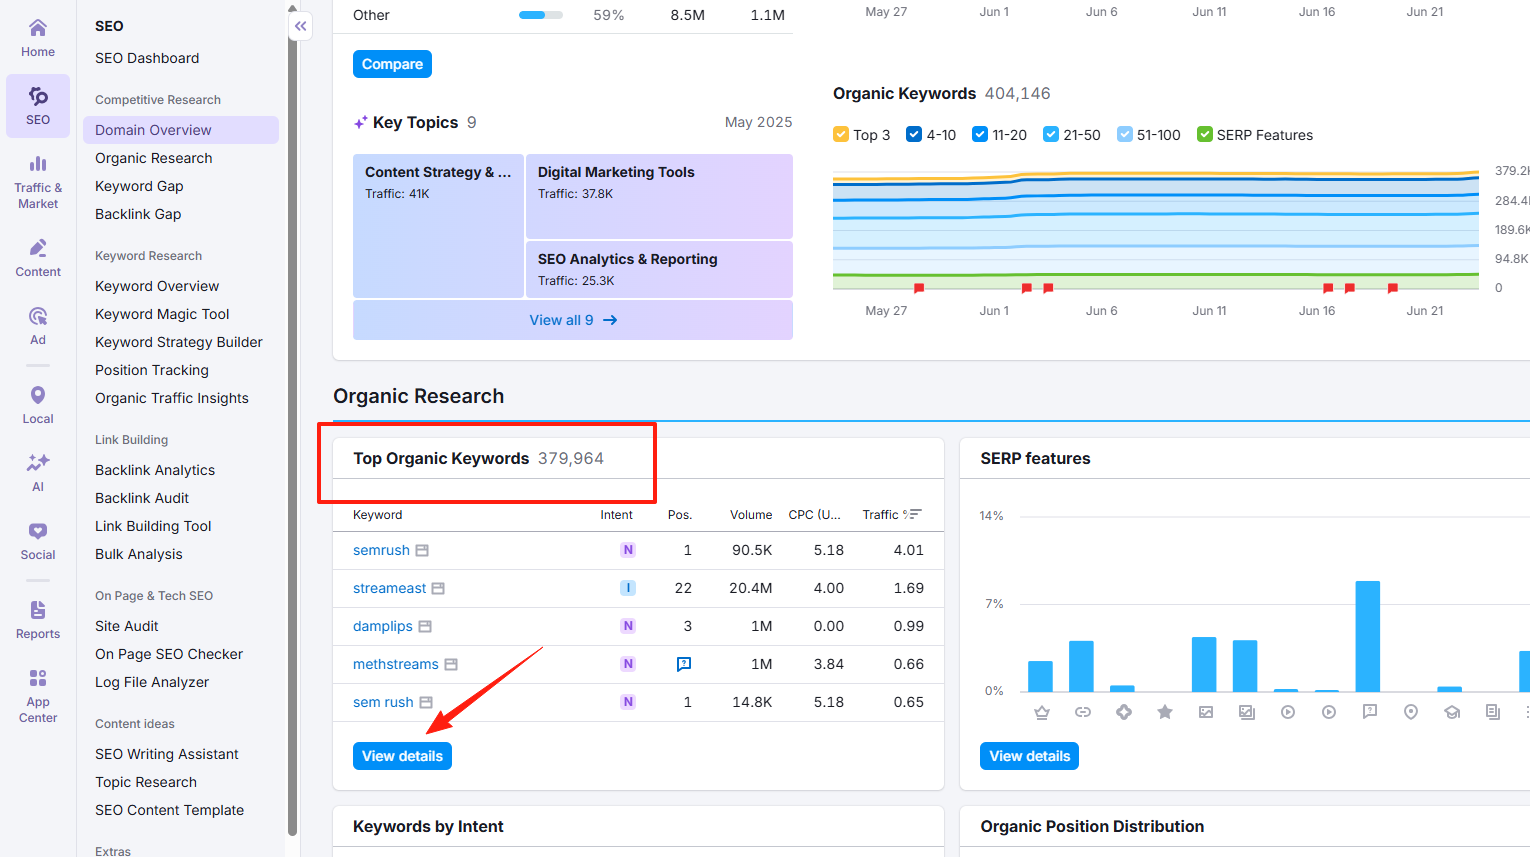The width and height of the screenshot is (1530, 857).
Task: Open Keyword Magic Tool menu item
Action: pos(162,314)
